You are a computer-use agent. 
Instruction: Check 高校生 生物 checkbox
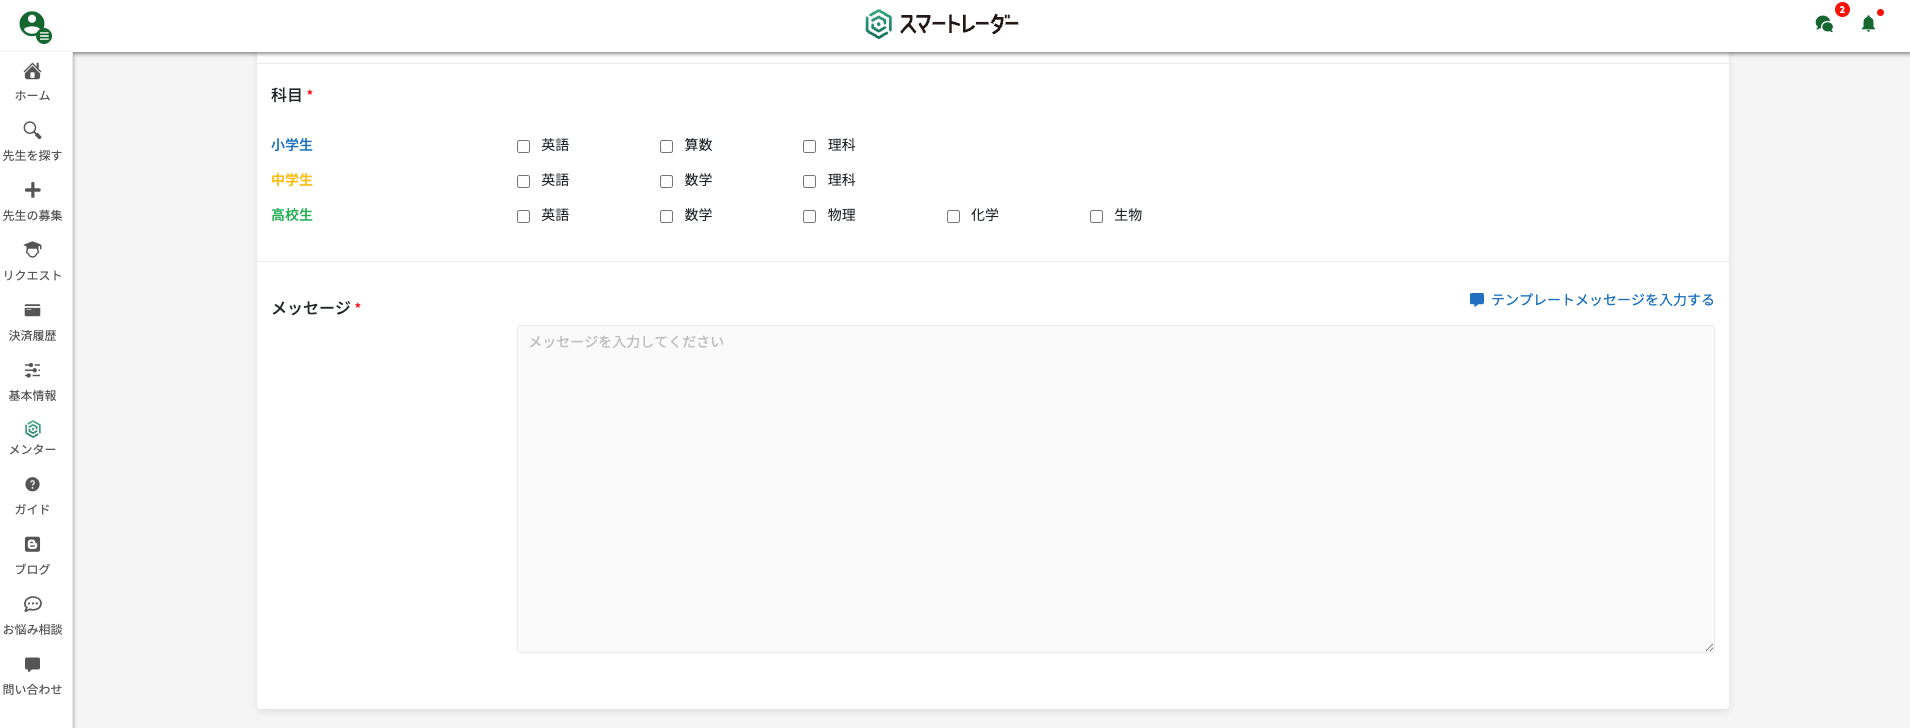(1096, 216)
